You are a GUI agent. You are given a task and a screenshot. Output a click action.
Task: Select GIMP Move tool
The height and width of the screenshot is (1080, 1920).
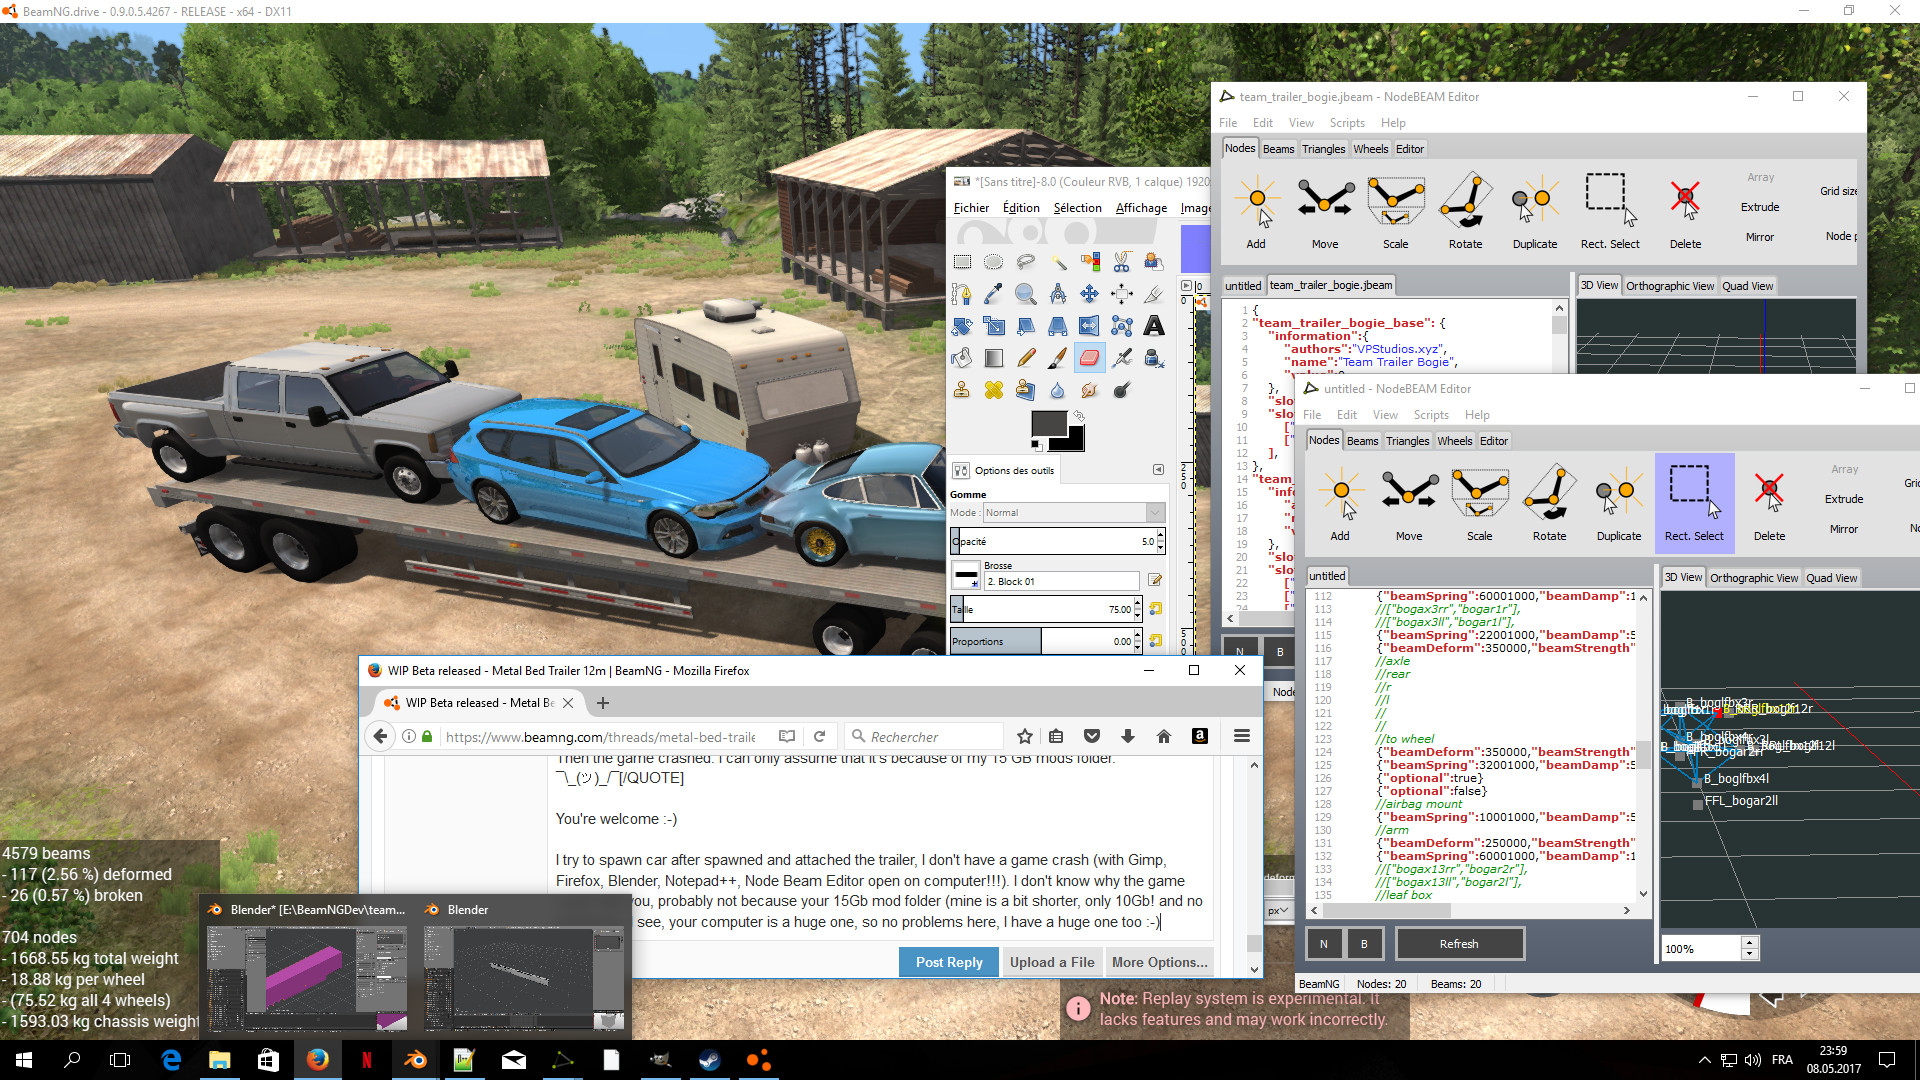(x=1090, y=294)
